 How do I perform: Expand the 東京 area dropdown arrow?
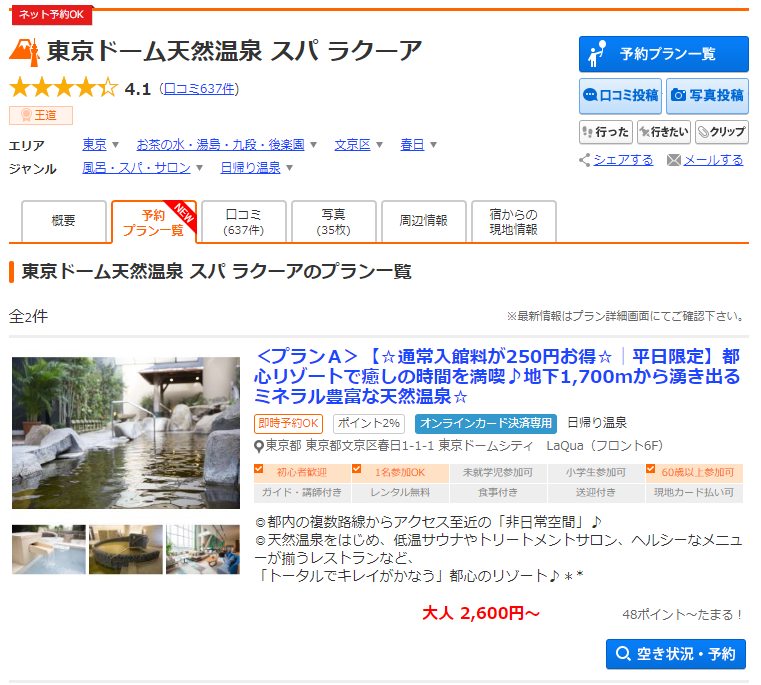[x=115, y=145]
